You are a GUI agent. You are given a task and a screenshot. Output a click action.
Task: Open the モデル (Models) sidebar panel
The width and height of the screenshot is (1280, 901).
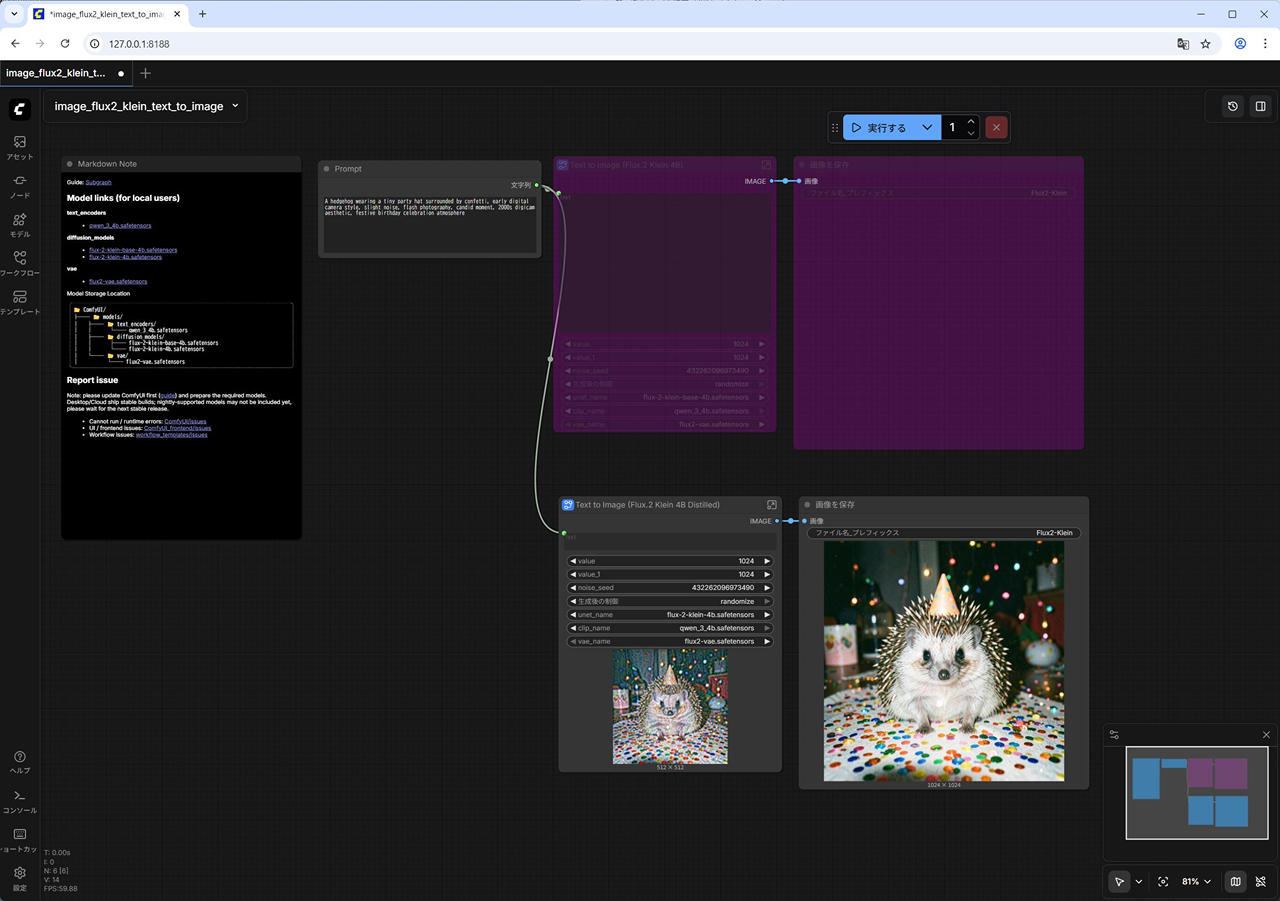point(20,225)
